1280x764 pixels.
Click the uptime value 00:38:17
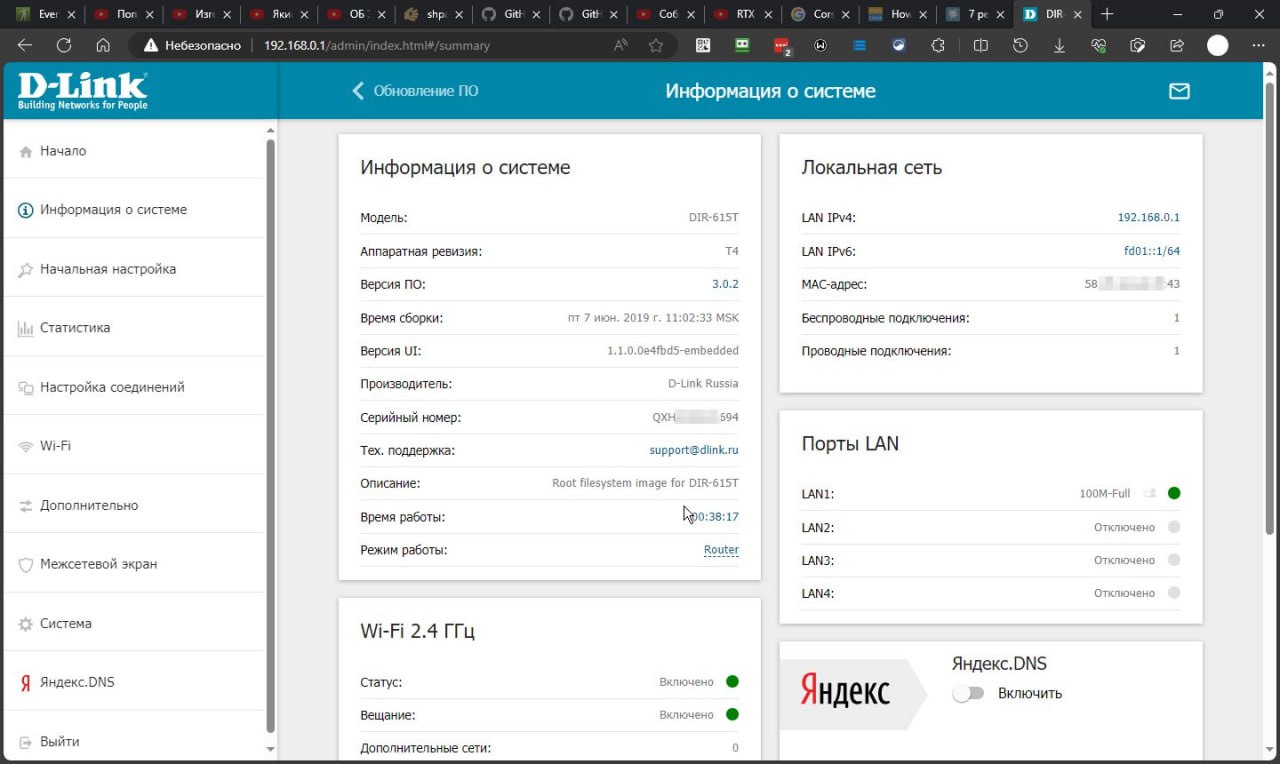click(716, 517)
